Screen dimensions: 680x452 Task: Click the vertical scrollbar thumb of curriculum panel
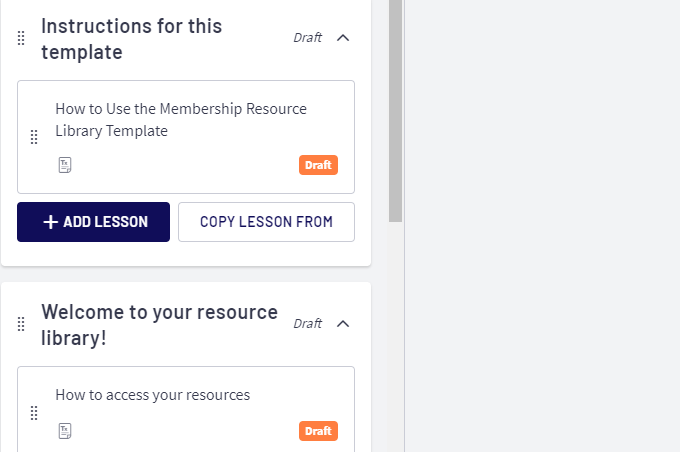coord(395,110)
